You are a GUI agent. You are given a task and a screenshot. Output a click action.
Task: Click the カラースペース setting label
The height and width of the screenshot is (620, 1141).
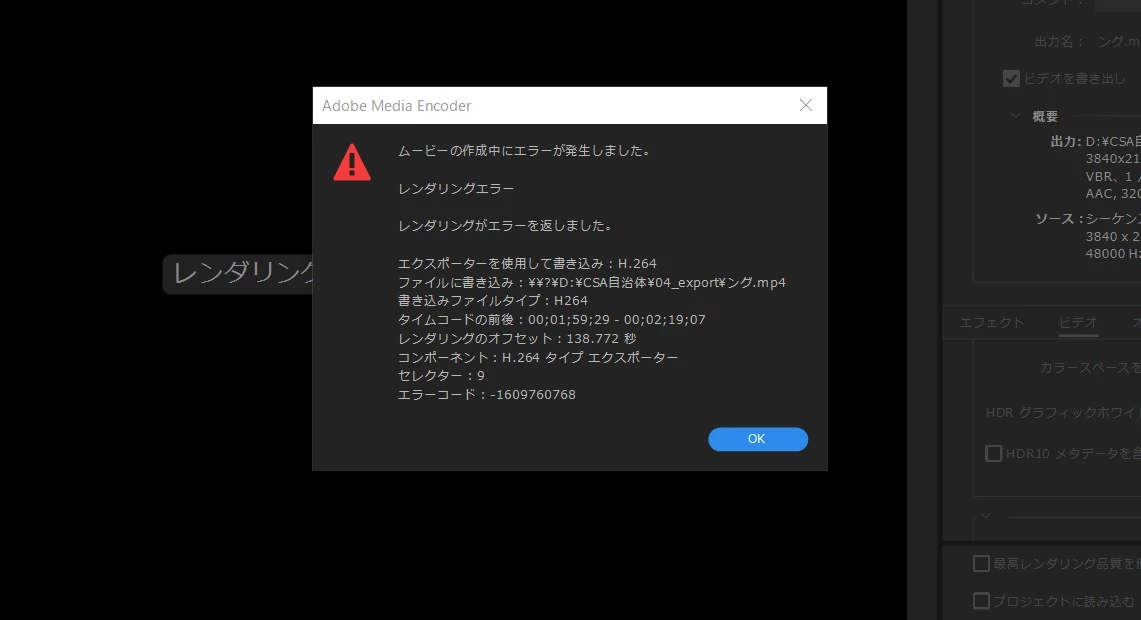[x=1090, y=368]
